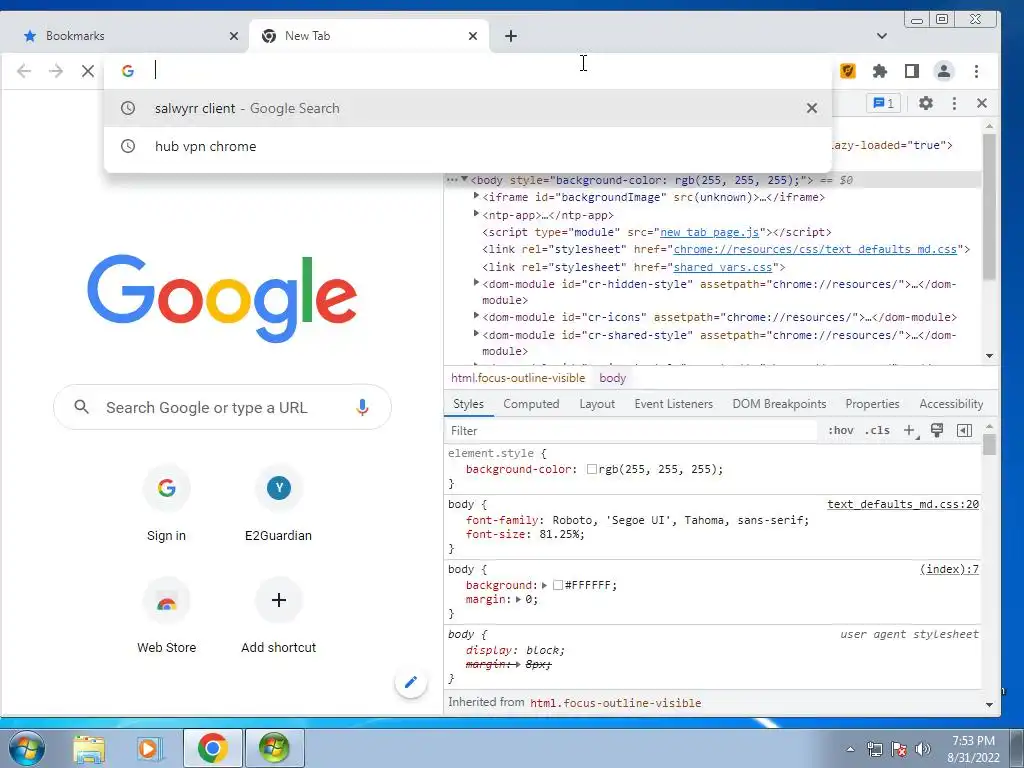Image resolution: width=1024 pixels, height=768 pixels.
Task: Click the Google search box
Action: coord(222,408)
